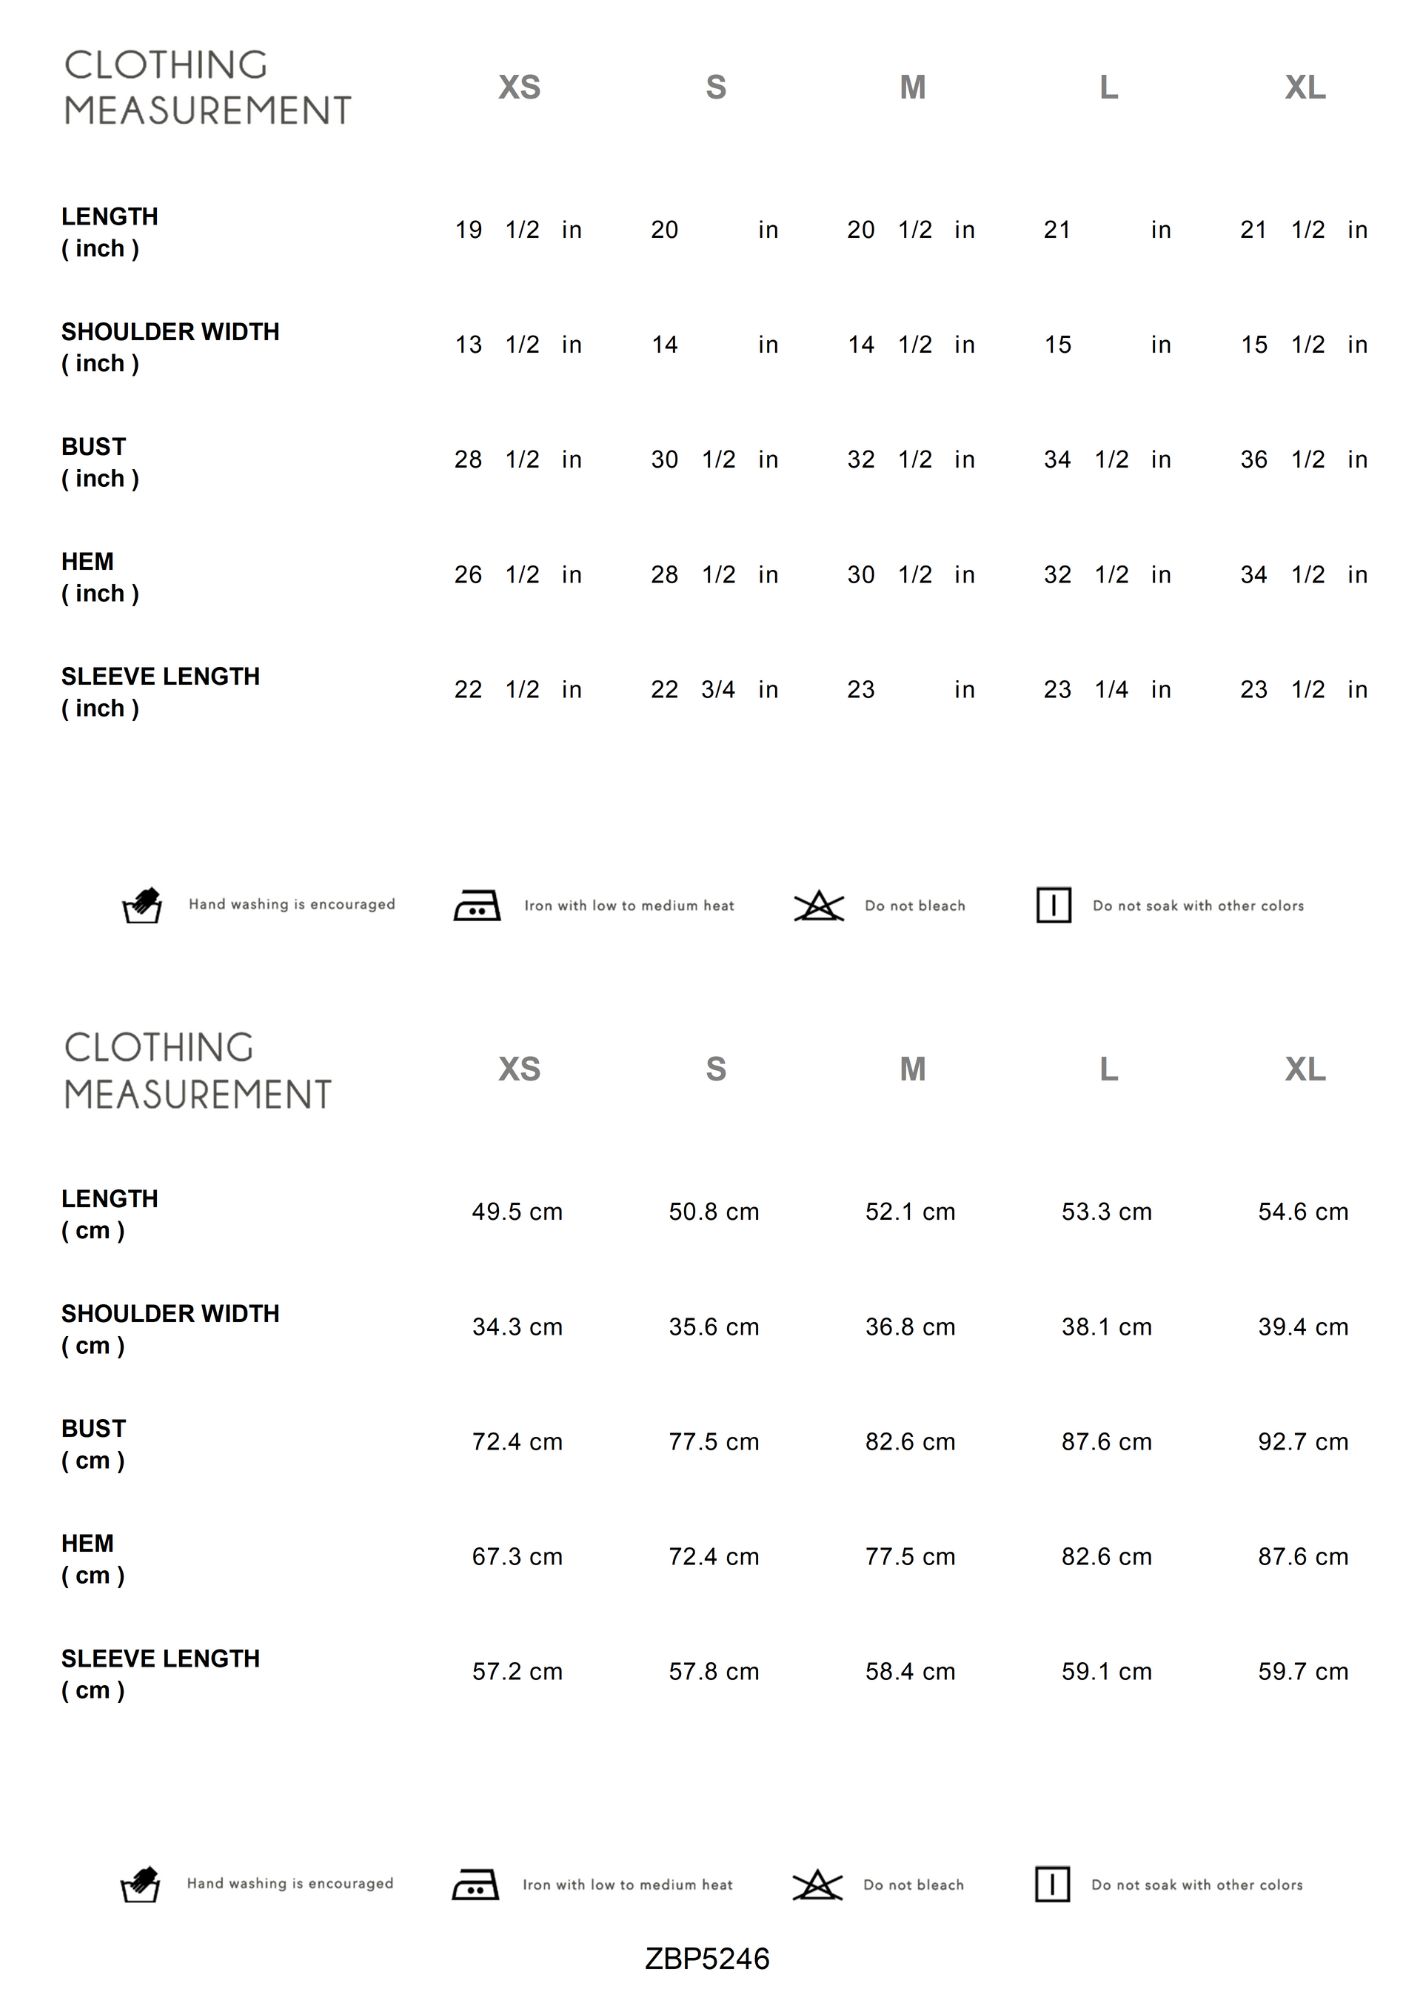The height and width of the screenshot is (2000, 1414).
Task: Click the do-not-soak square icon under the inch chart
Action: coord(1053,905)
